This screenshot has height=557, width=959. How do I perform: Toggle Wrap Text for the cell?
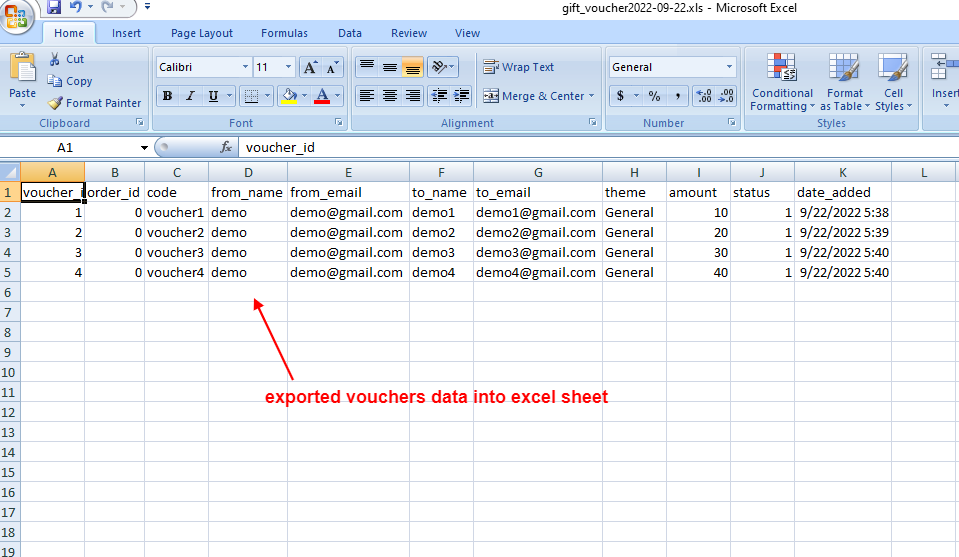pyautogui.click(x=518, y=67)
